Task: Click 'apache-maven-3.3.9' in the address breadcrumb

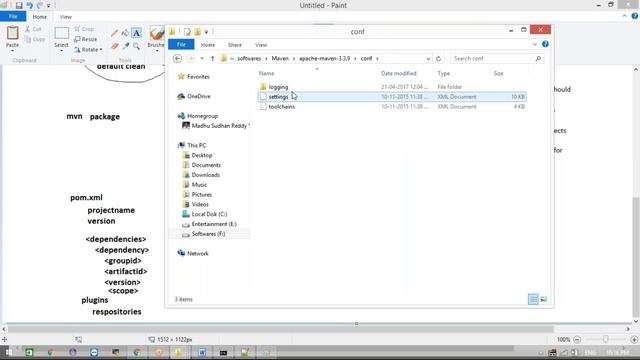Action: (x=324, y=59)
